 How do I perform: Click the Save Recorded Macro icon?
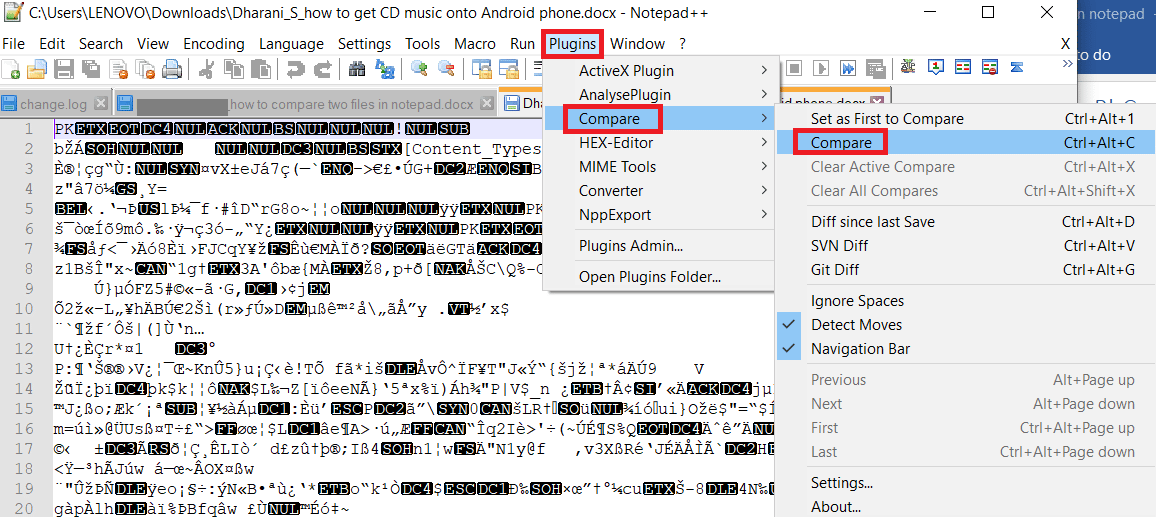(x=876, y=69)
